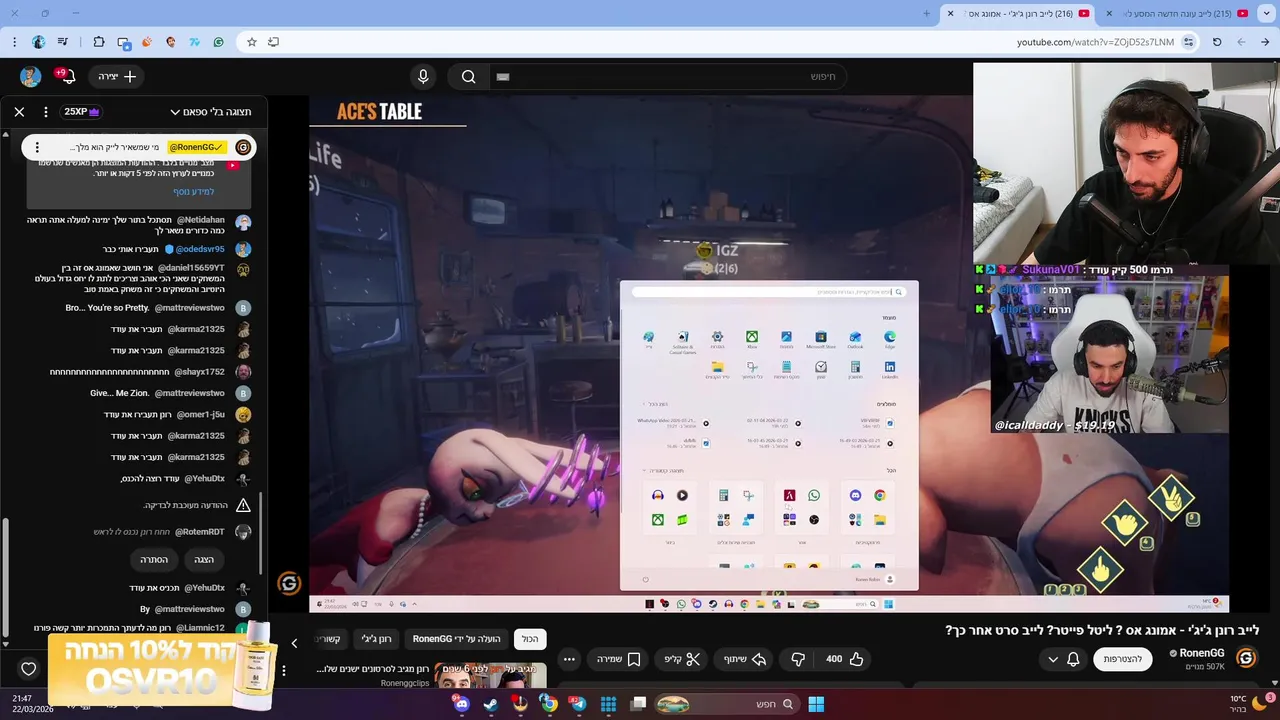1280x720 pixels.
Task: Reload the page
Action: pos(1217,42)
